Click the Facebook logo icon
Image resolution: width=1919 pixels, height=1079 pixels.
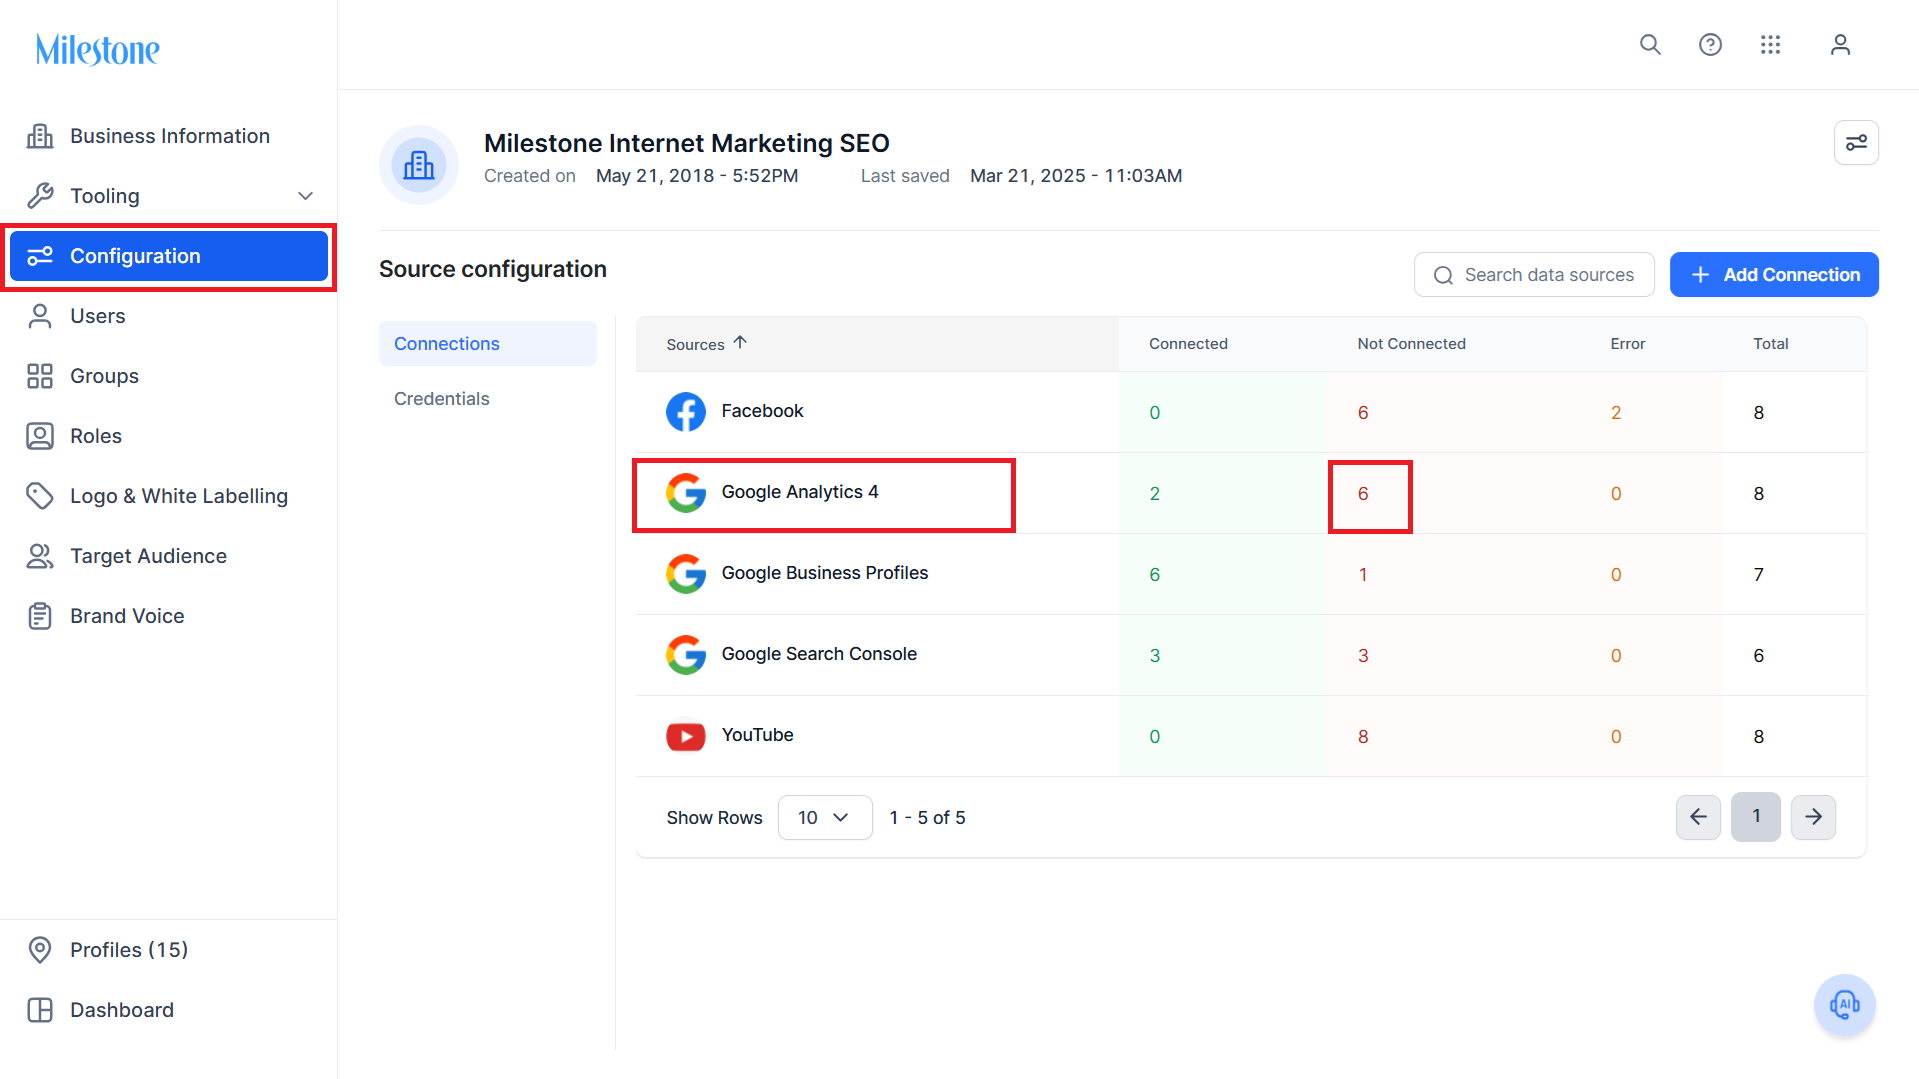(686, 412)
